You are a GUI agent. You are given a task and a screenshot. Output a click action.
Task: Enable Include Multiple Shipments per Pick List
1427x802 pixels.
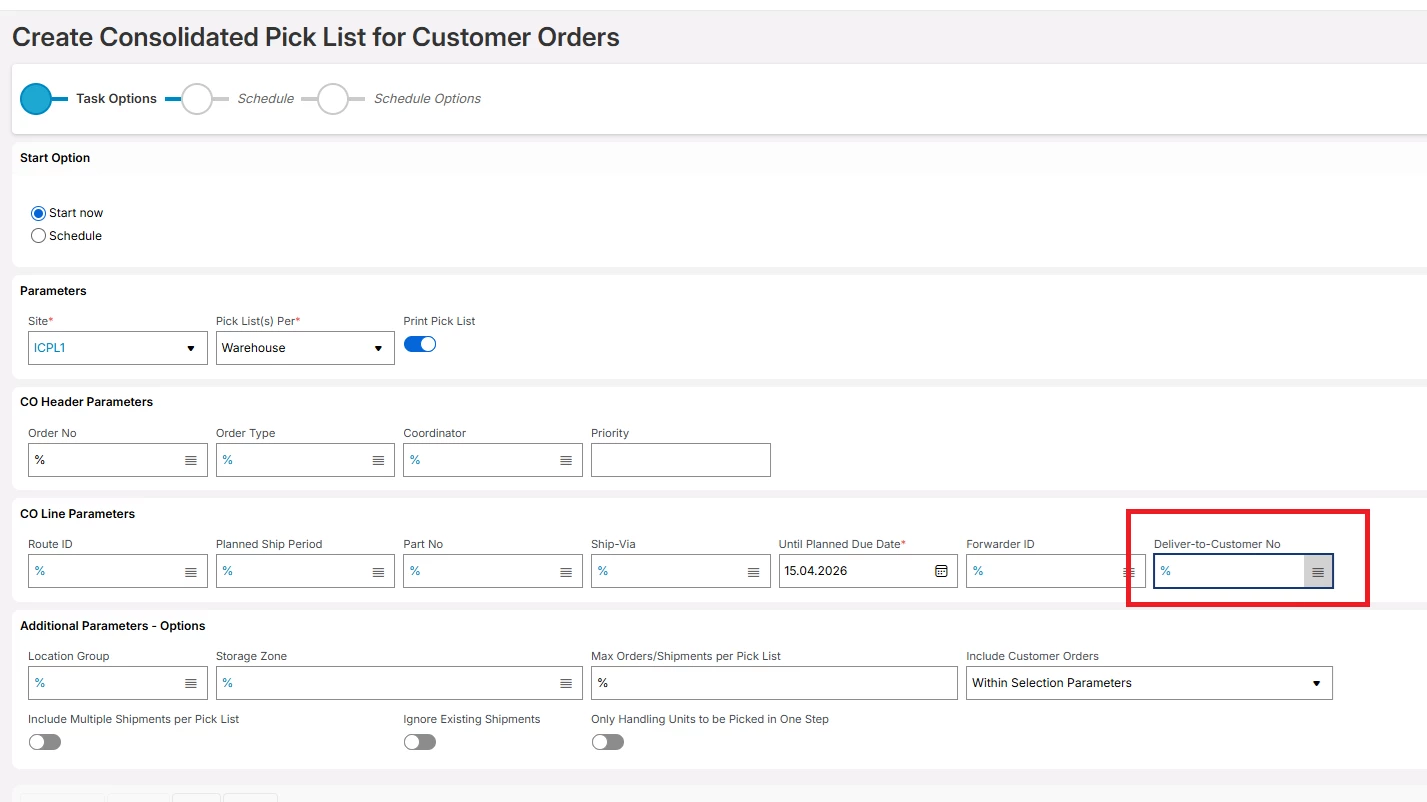tap(45, 742)
